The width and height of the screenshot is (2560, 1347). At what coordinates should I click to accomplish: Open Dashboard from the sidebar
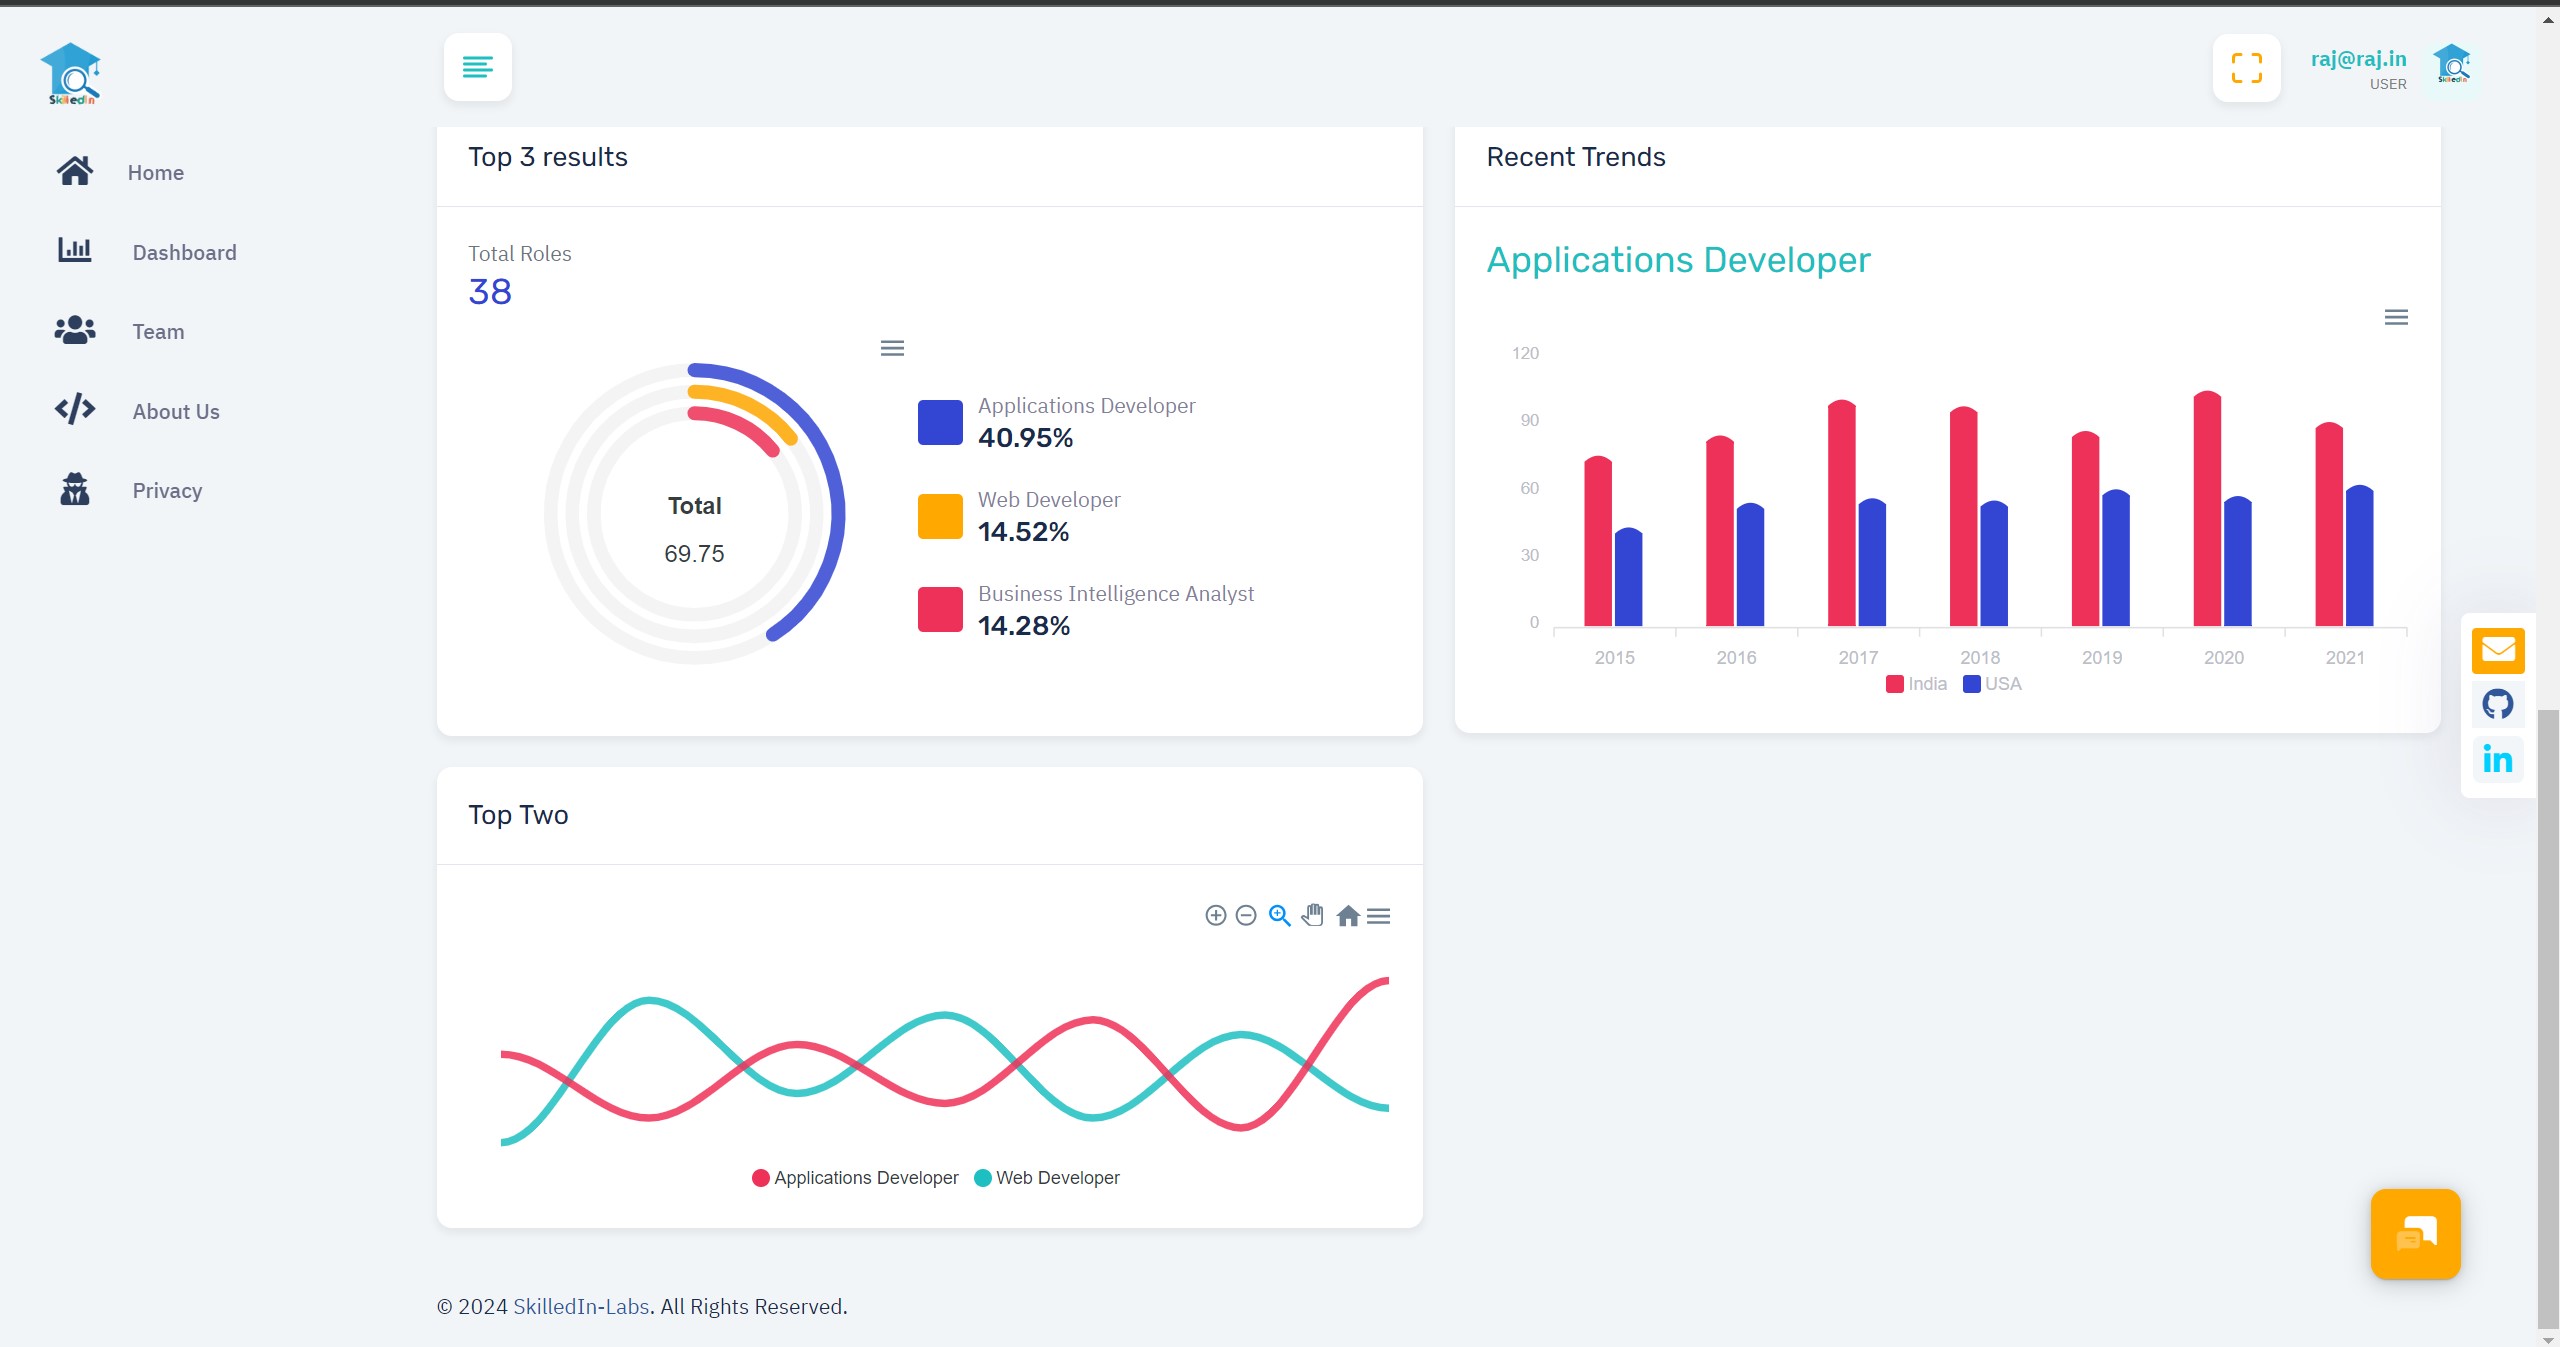185,253
